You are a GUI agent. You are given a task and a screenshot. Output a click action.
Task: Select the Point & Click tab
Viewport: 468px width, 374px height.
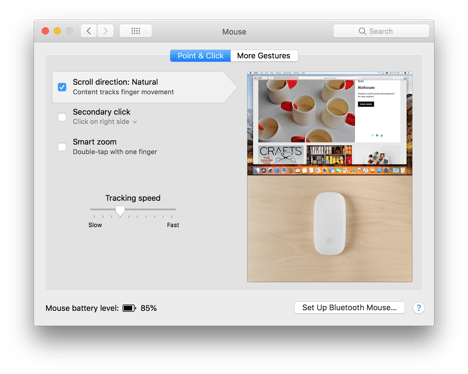coord(200,56)
